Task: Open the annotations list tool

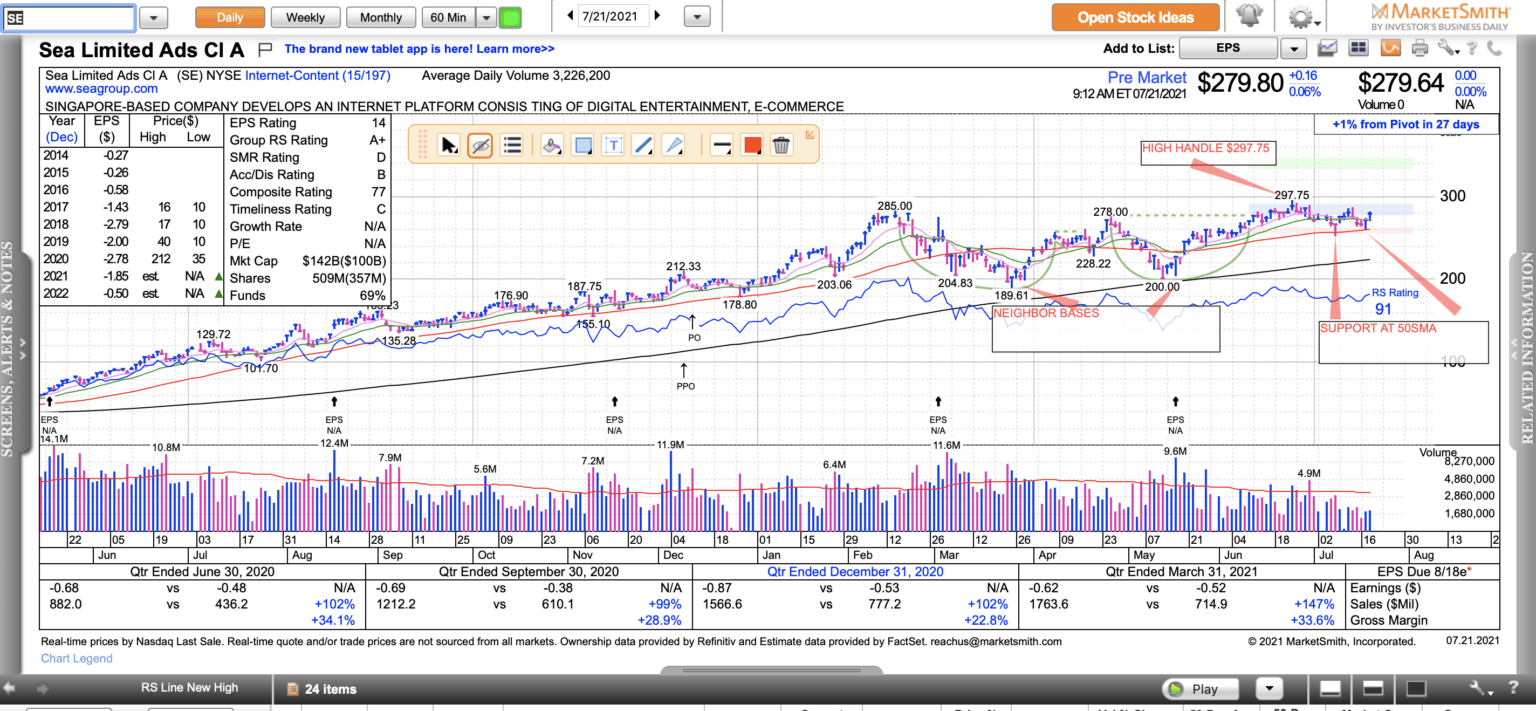Action: click(x=512, y=145)
